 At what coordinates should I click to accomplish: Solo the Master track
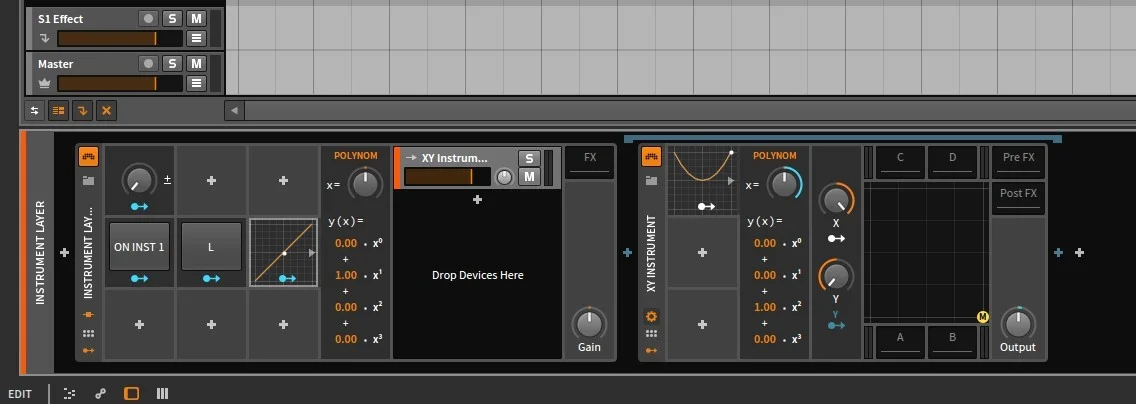pos(172,64)
